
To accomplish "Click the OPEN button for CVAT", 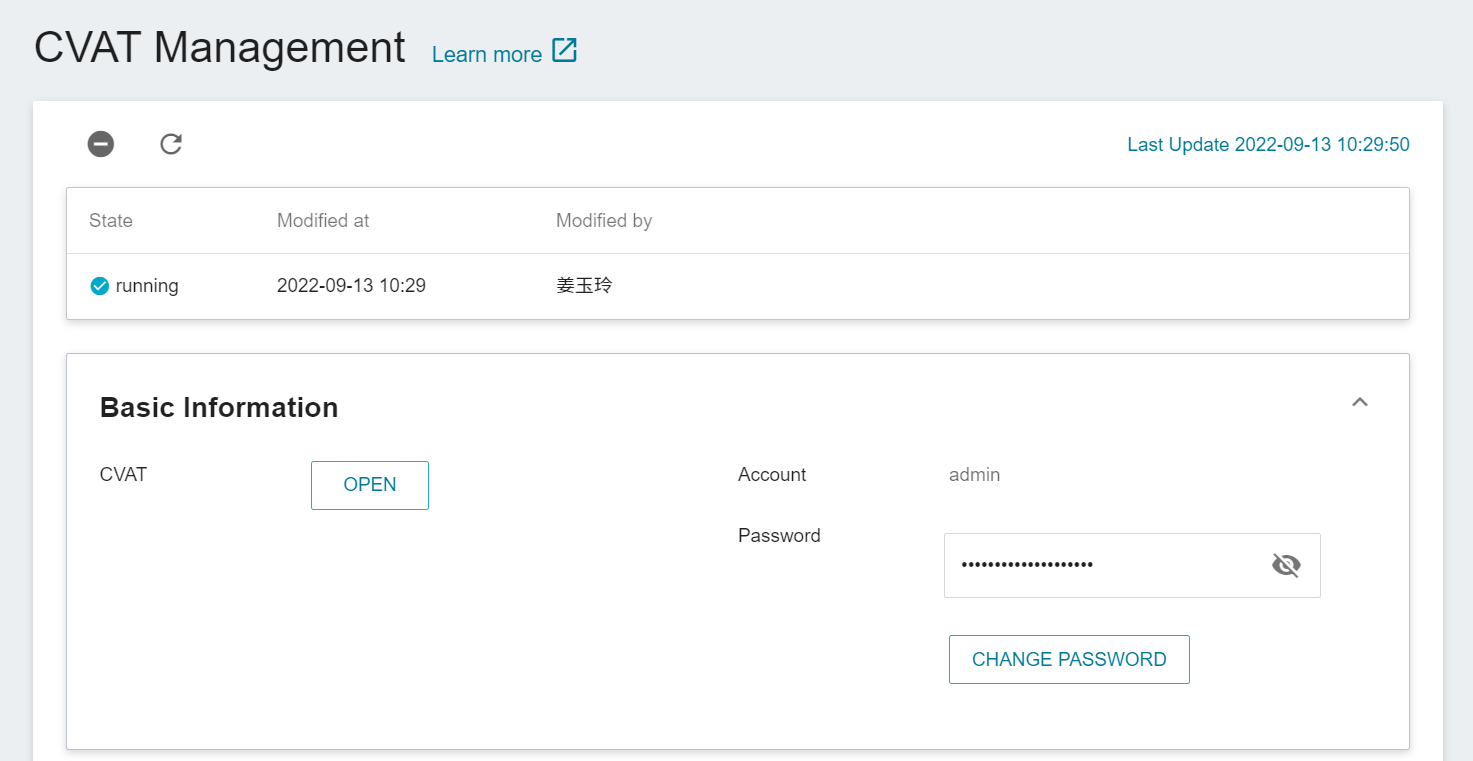I will pos(370,485).
